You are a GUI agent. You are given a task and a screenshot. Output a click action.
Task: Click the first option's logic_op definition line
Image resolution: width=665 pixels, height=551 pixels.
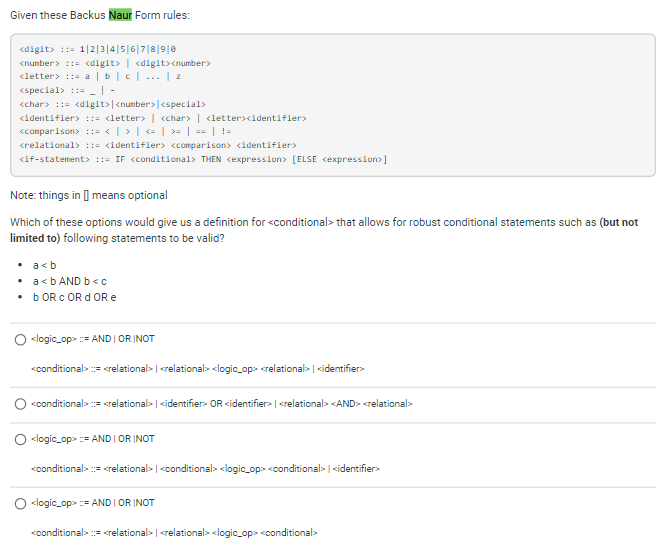click(93, 339)
